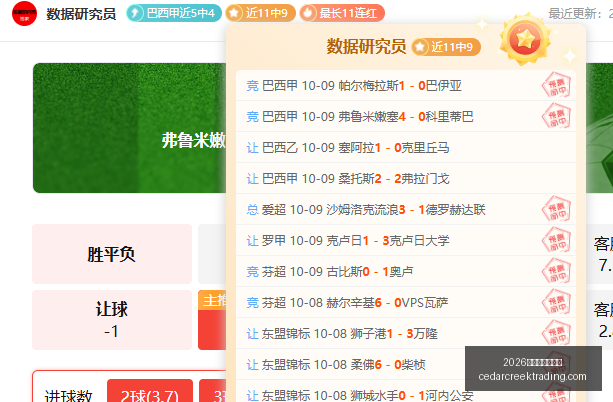613x402 pixels.
Task: Open the 巴西甲近5中4 badge
Action: tap(174, 13)
